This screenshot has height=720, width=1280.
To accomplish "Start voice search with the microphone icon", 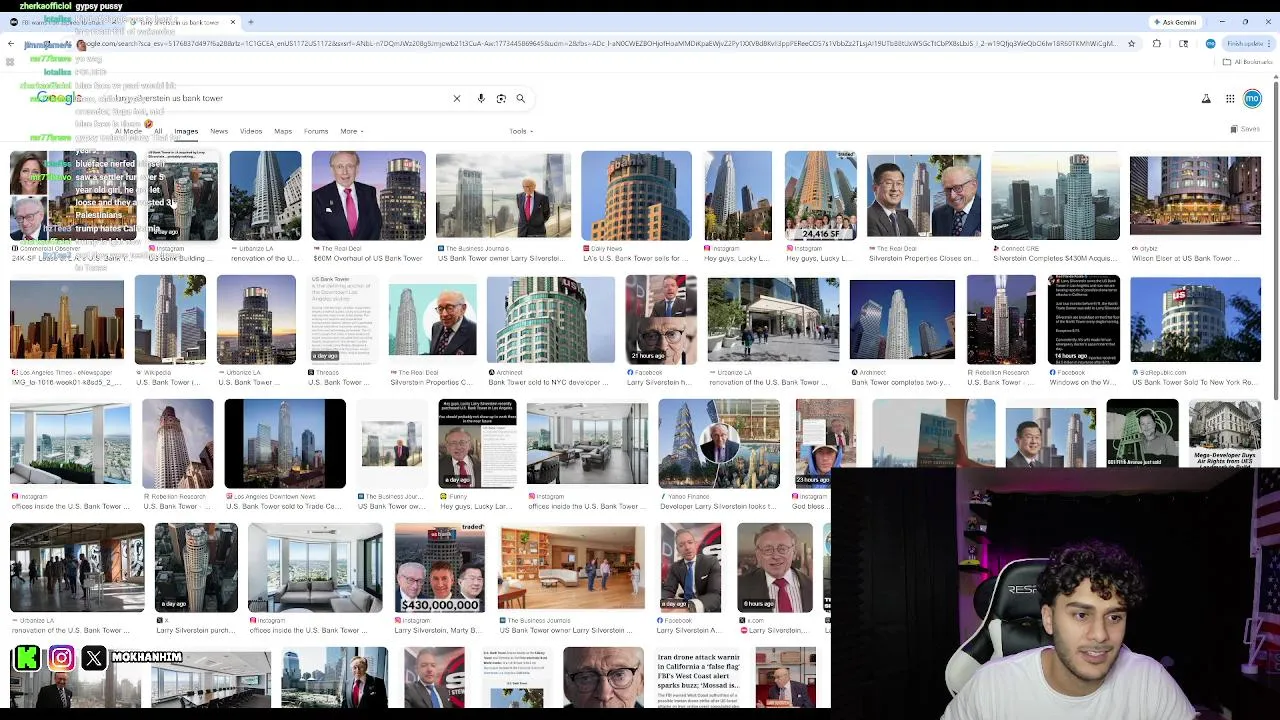I will pos(481,98).
